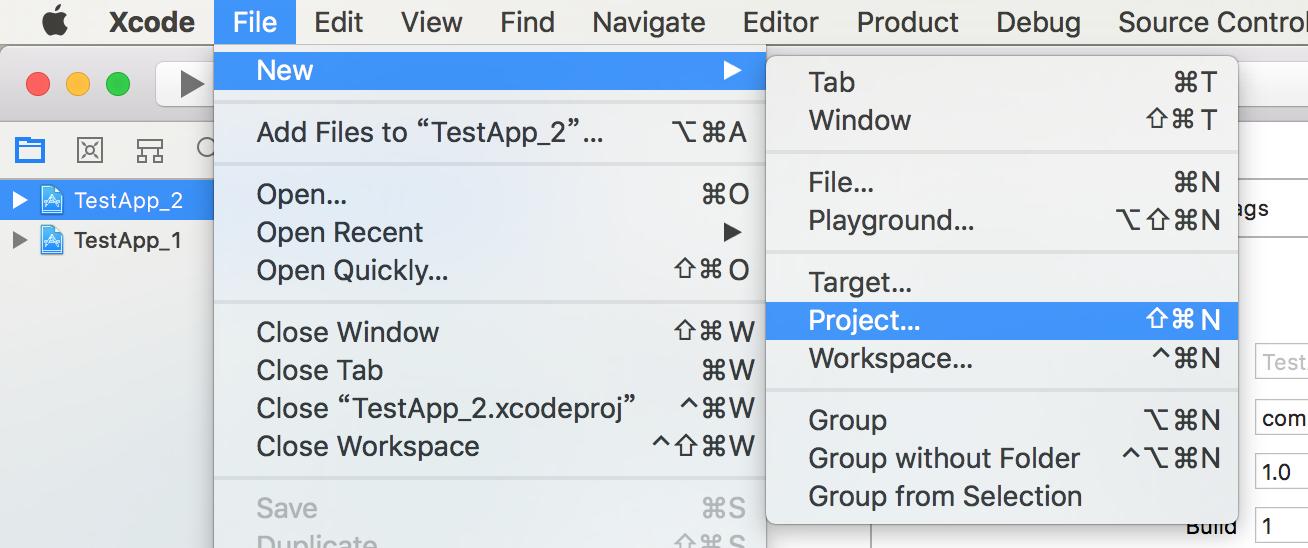Viewport: 1308px width, 548px height.
Task: Choose New Workspace…
Action: pyautogui.click(x=1002, y=358)
